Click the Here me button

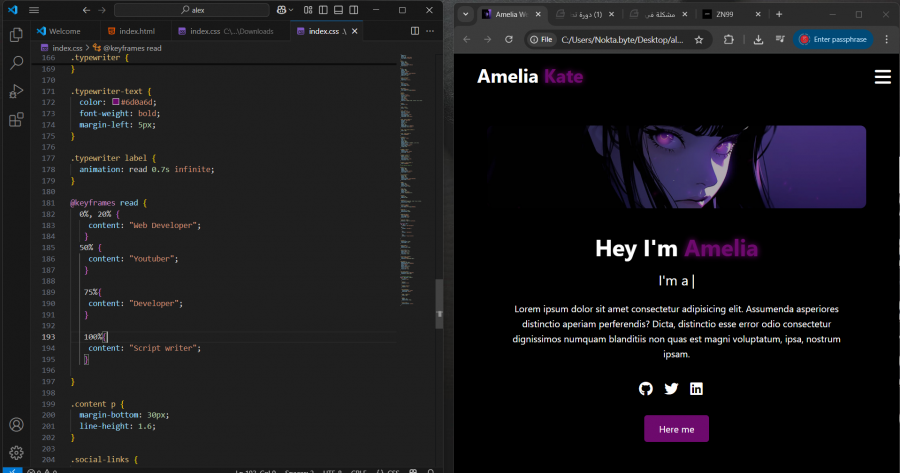[x=676, y=429]
